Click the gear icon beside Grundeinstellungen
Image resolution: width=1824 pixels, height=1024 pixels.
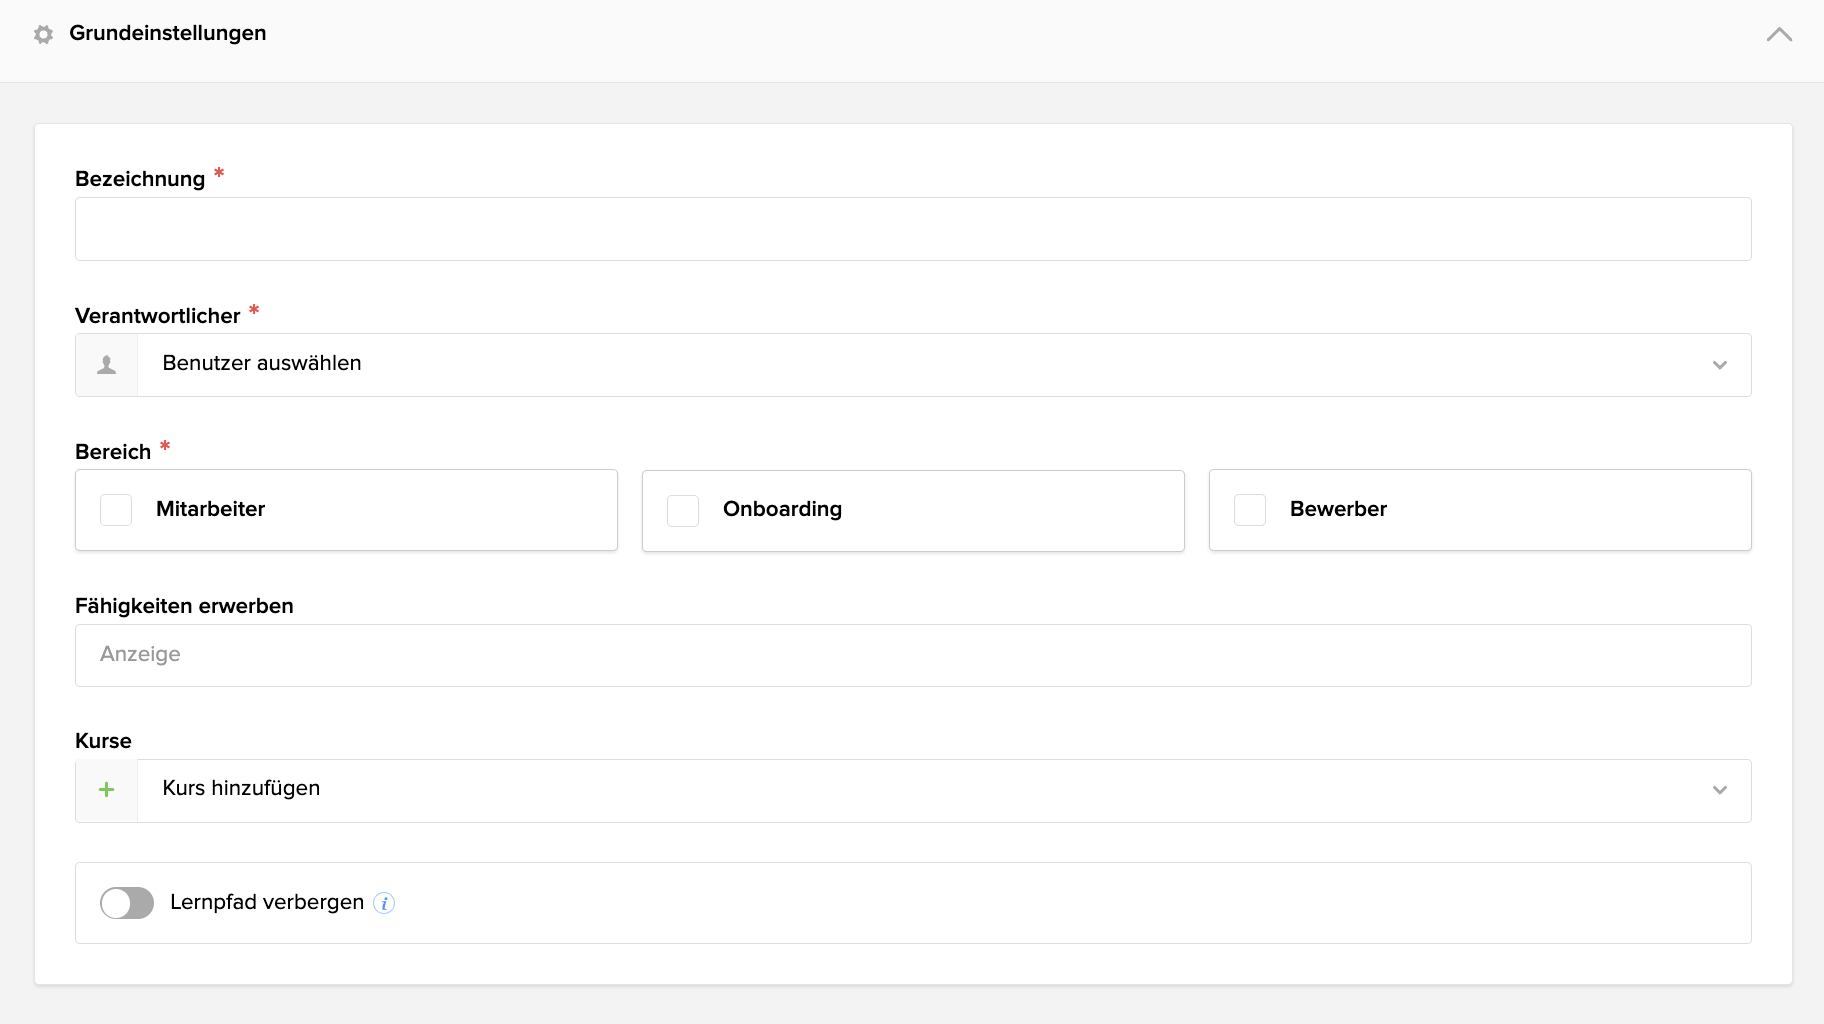point(43,34)
